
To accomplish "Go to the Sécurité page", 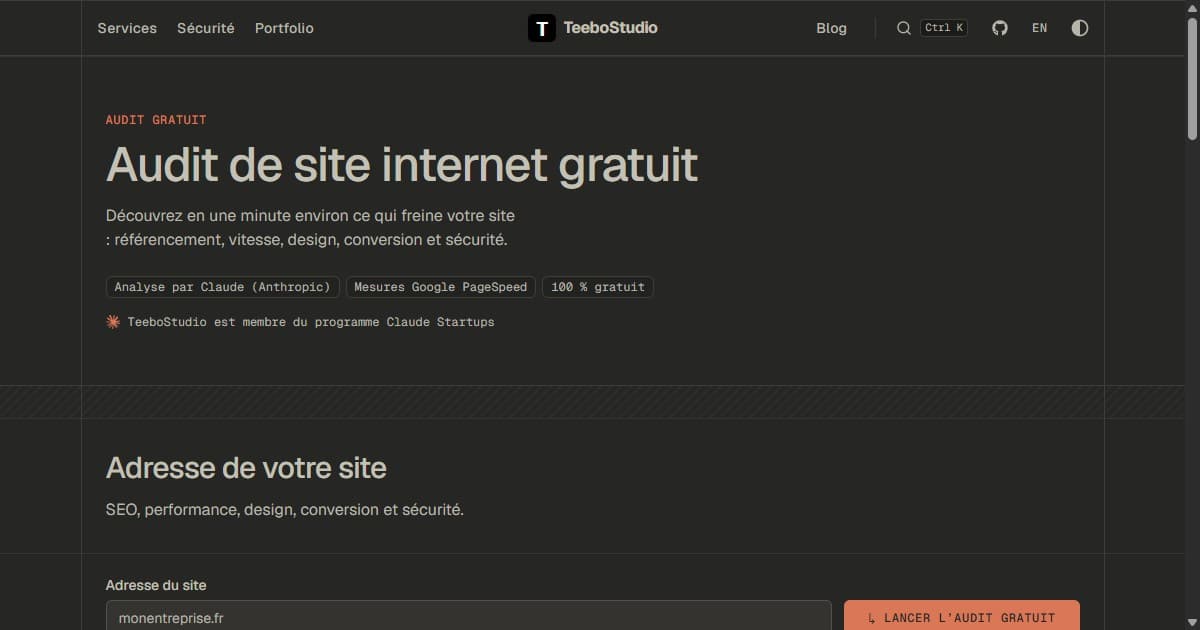I will [206, 28].
